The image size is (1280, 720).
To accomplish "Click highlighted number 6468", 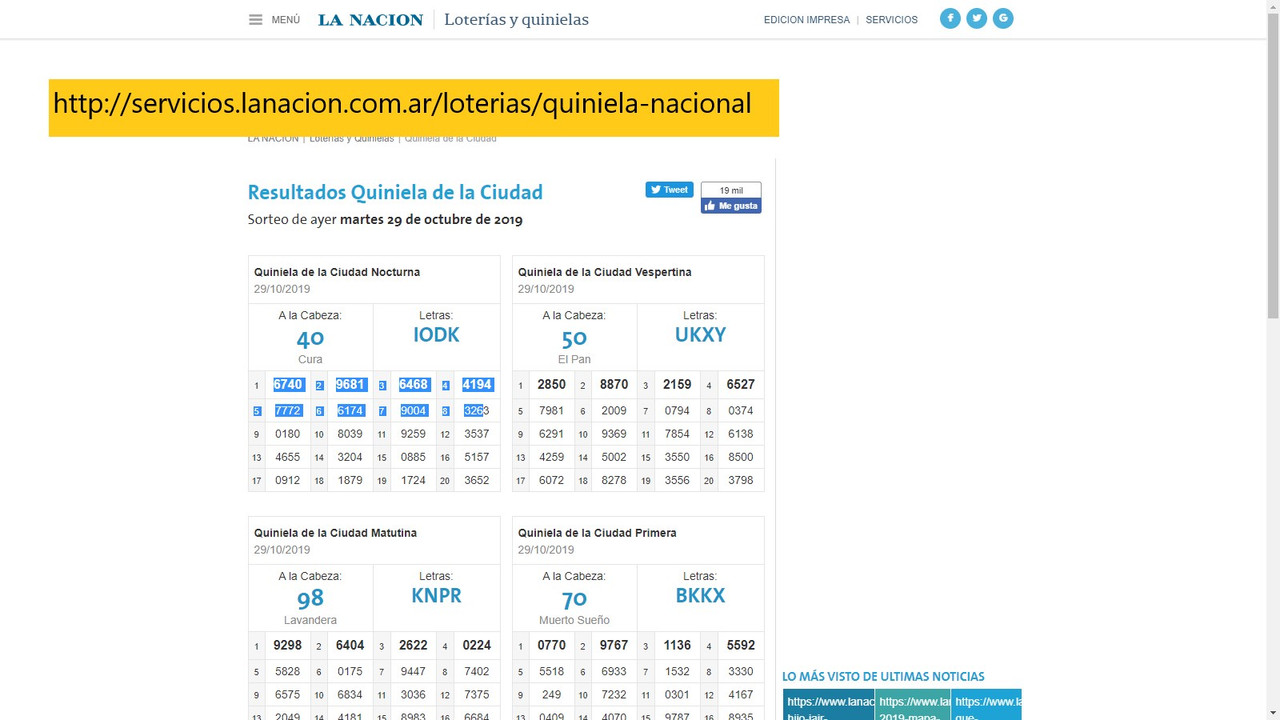I will pos(414,384).
